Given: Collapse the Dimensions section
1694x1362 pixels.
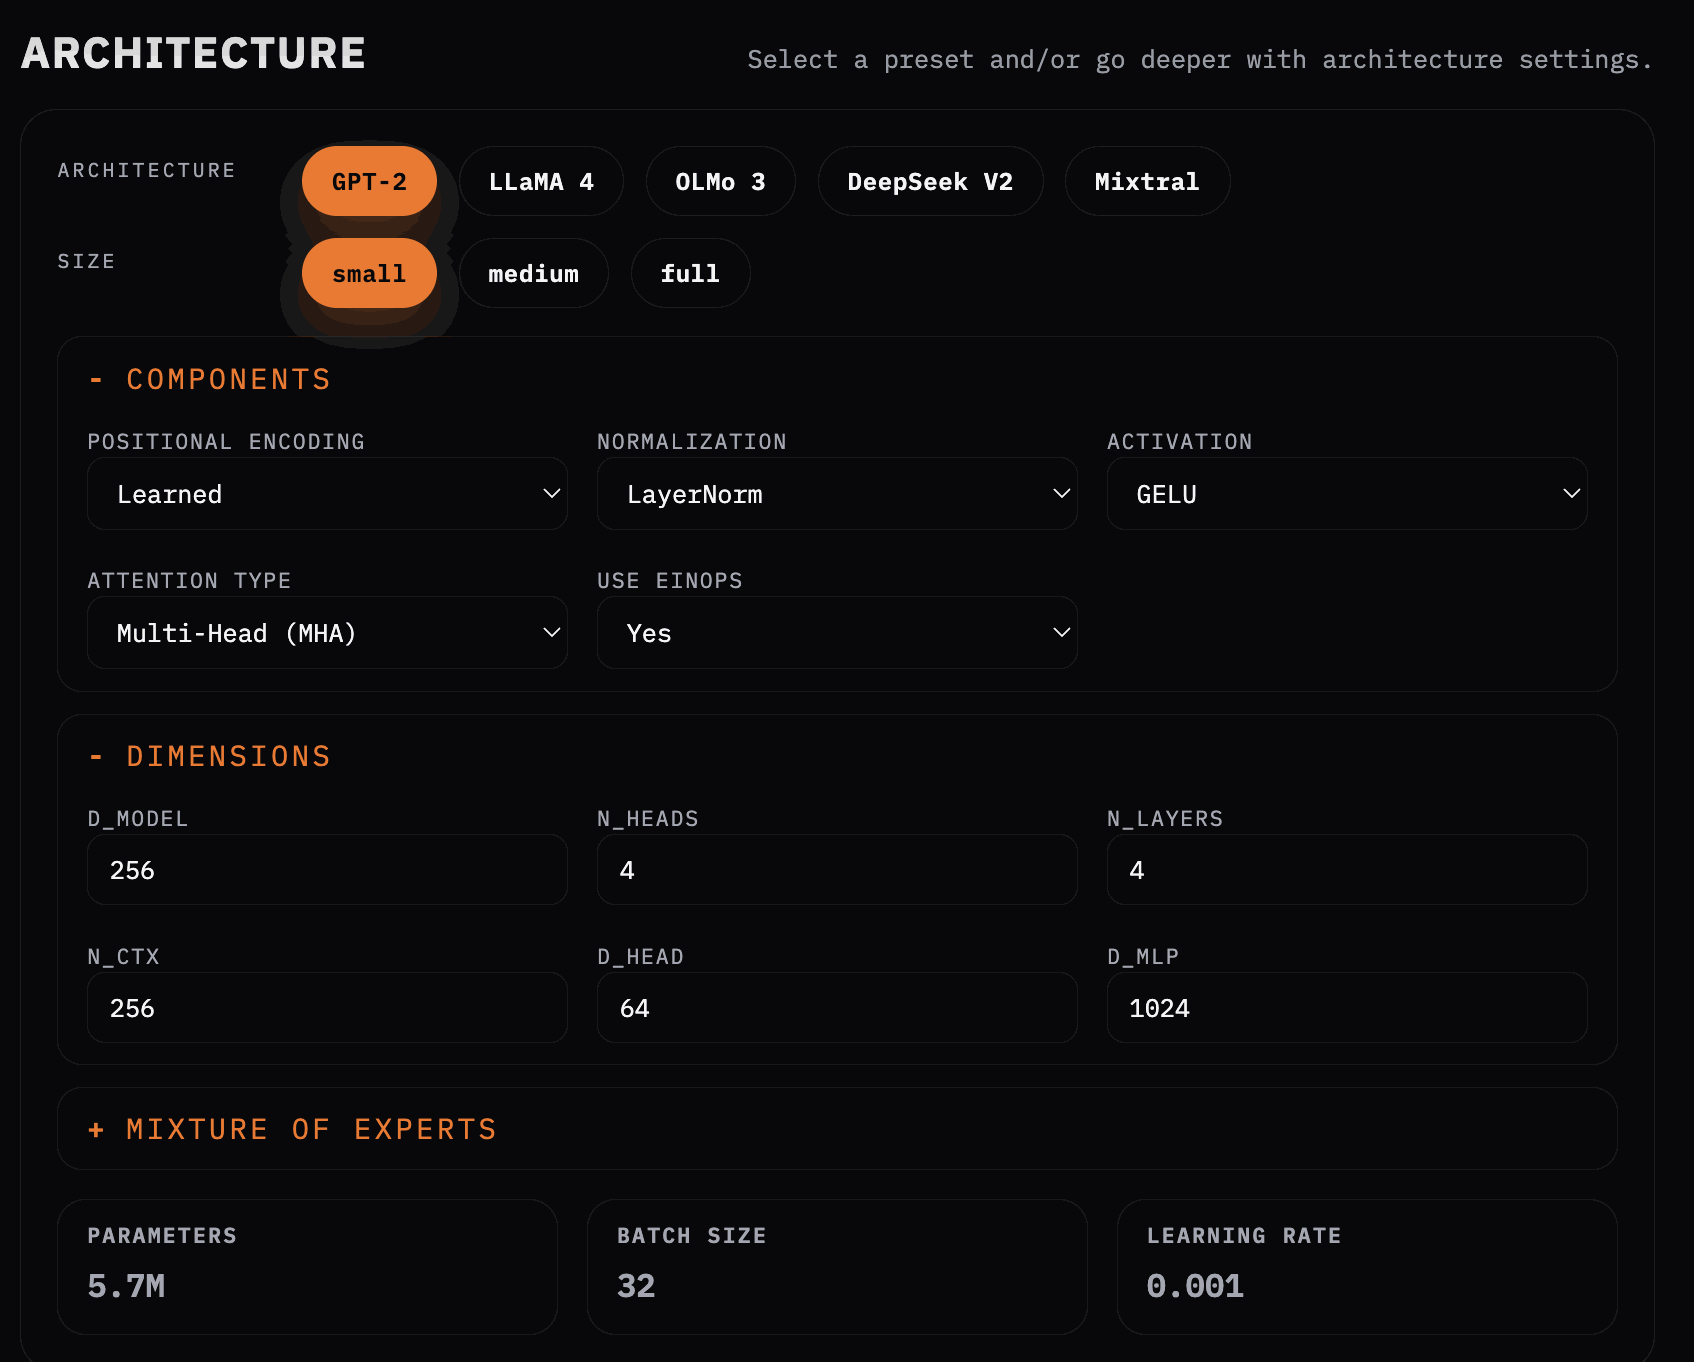Looking at the screenshot, I should click(210, 757).
